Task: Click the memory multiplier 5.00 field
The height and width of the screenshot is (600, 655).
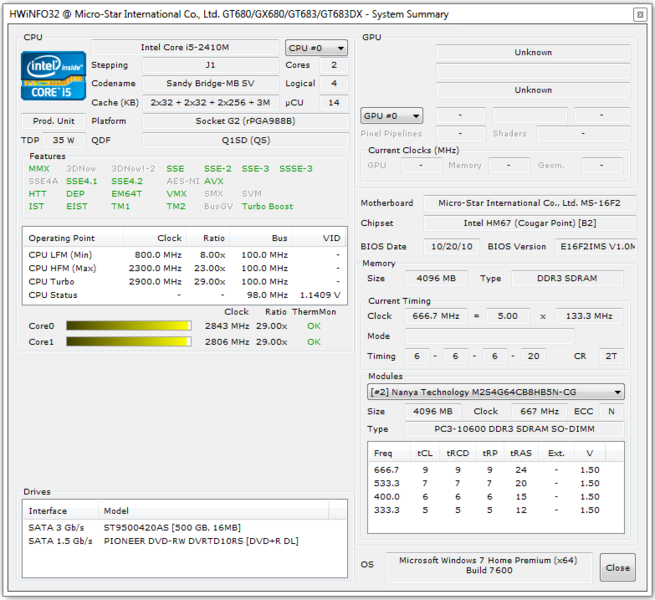Action: (x=508, y=316)
